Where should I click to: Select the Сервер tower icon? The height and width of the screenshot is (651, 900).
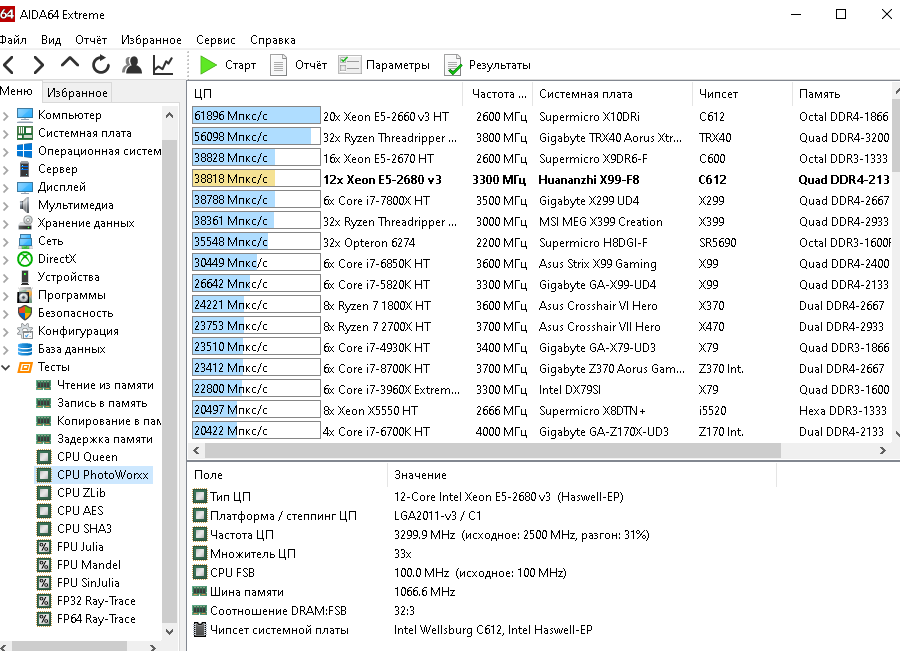(x=25, y=169)
